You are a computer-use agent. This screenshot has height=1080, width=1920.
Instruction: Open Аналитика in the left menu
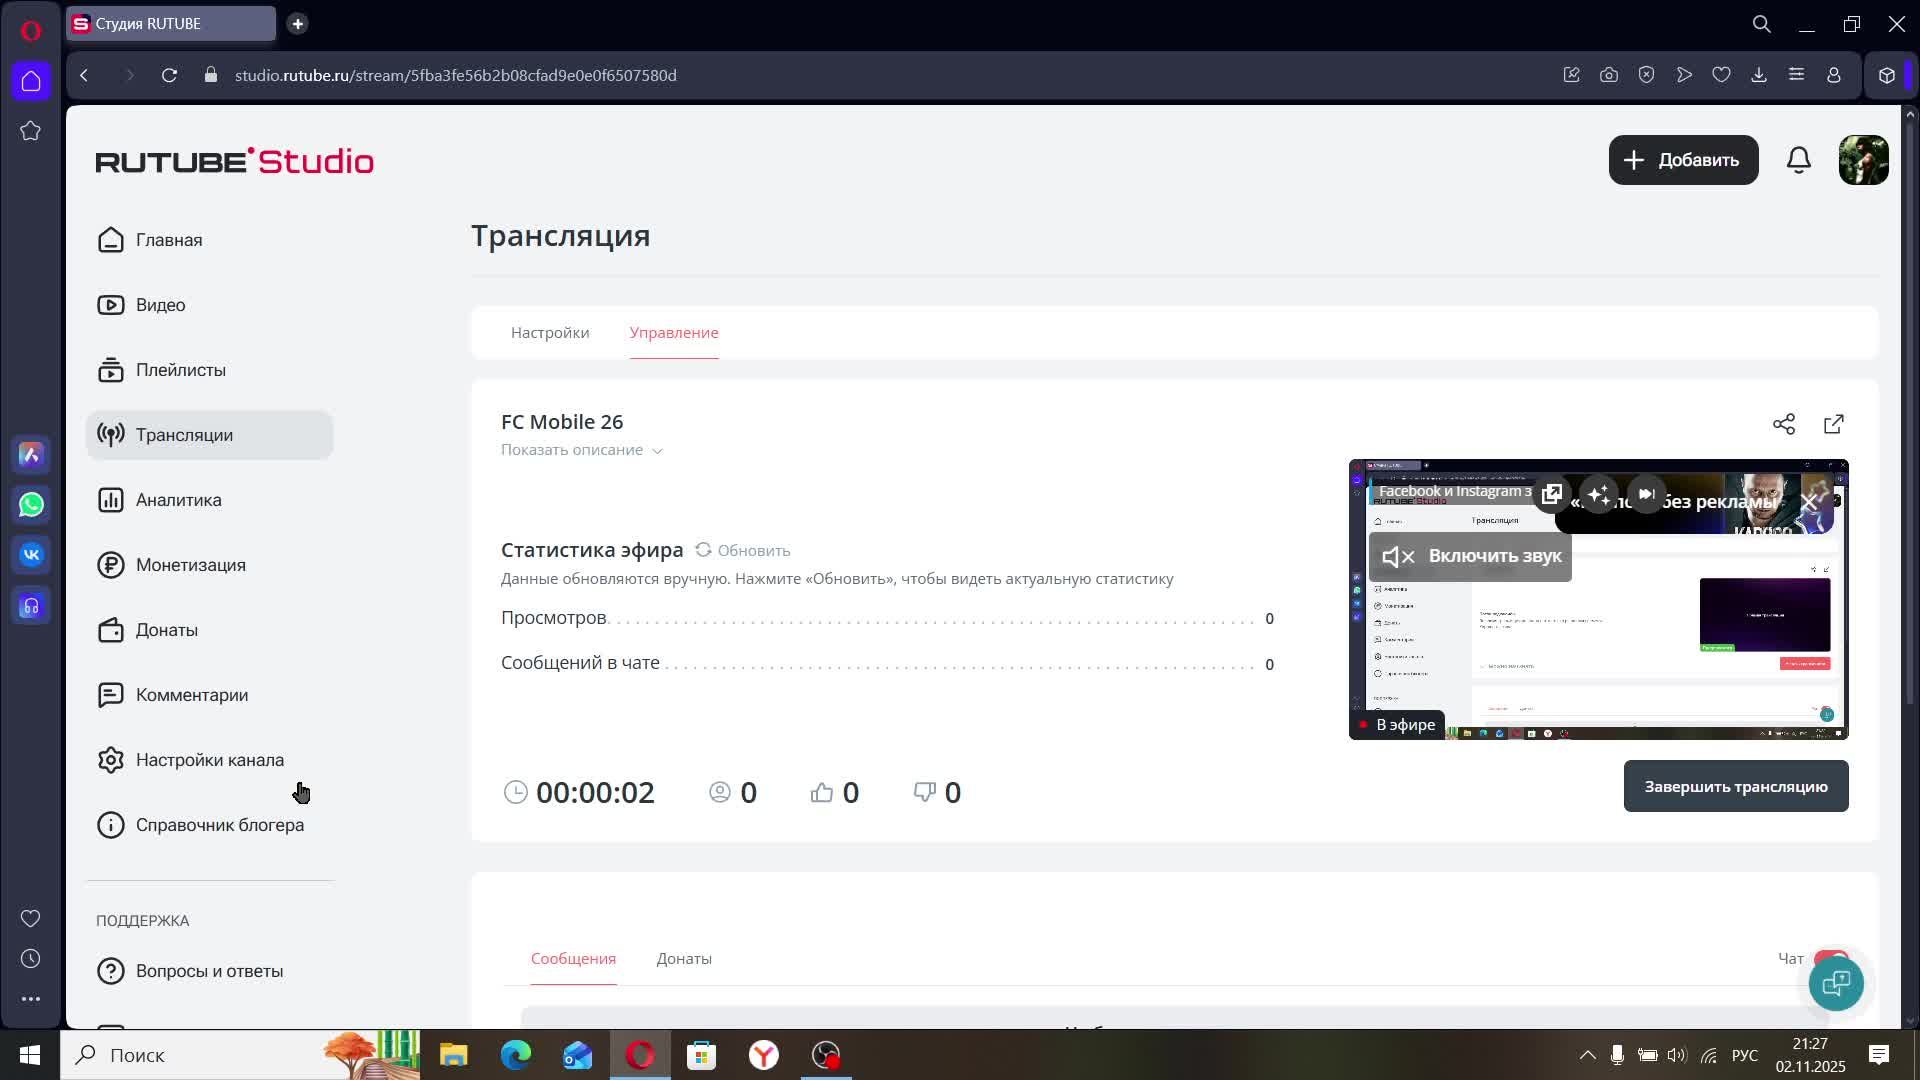[x=178, y=500]
